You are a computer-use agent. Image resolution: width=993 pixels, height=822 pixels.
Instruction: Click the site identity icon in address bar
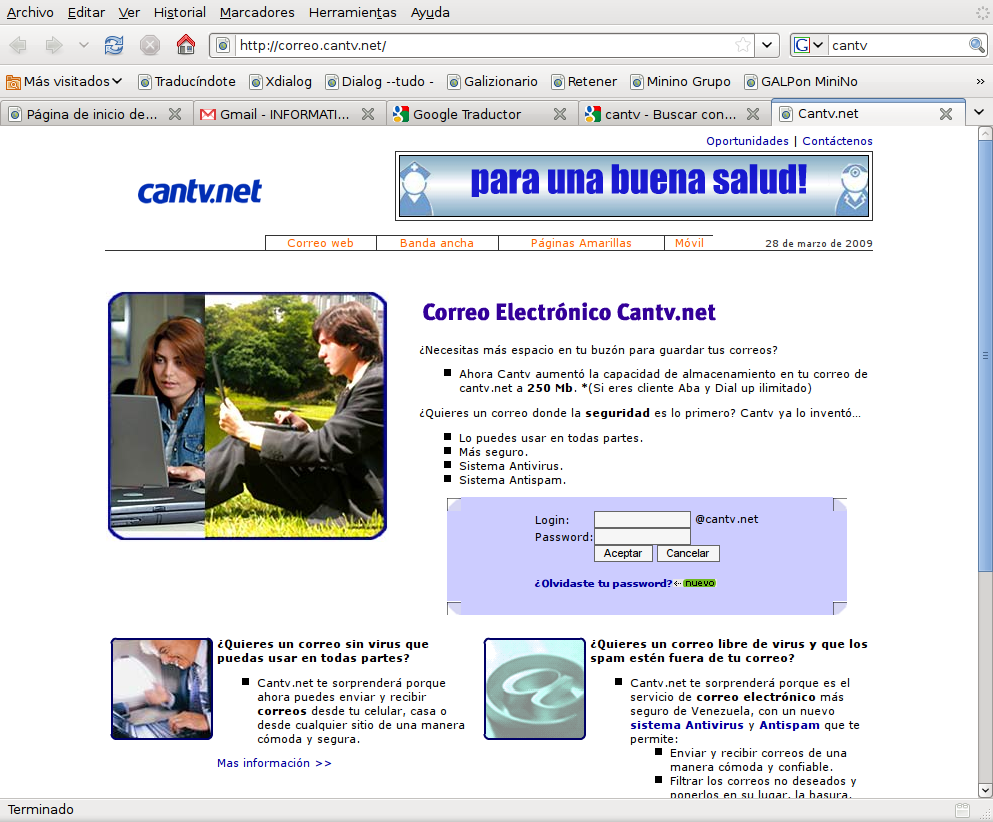(x=223, y=45)
